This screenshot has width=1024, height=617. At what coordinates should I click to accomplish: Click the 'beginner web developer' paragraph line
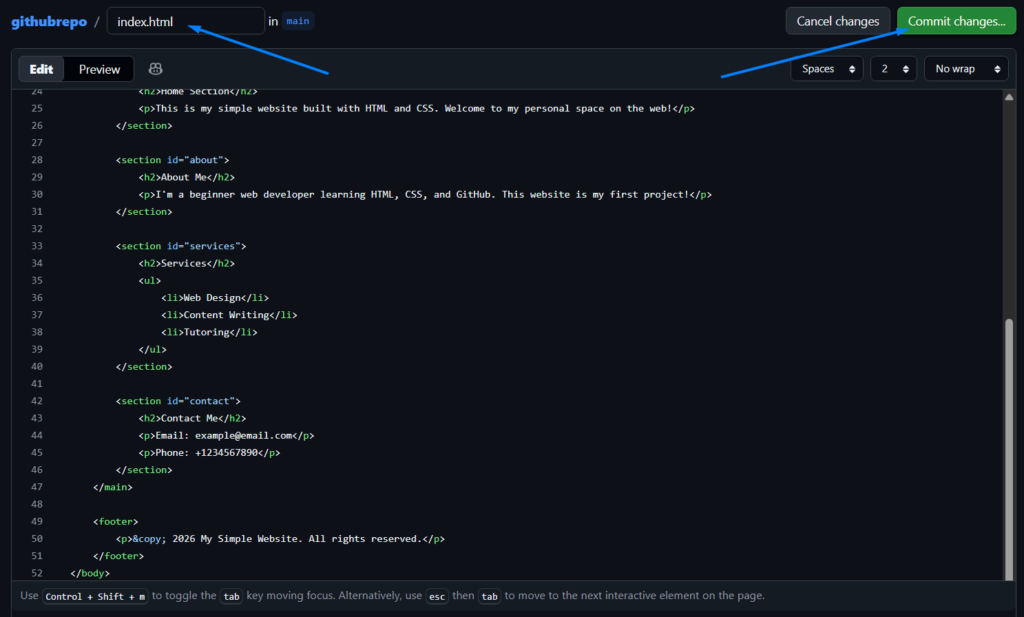click(x=425, y=195)
